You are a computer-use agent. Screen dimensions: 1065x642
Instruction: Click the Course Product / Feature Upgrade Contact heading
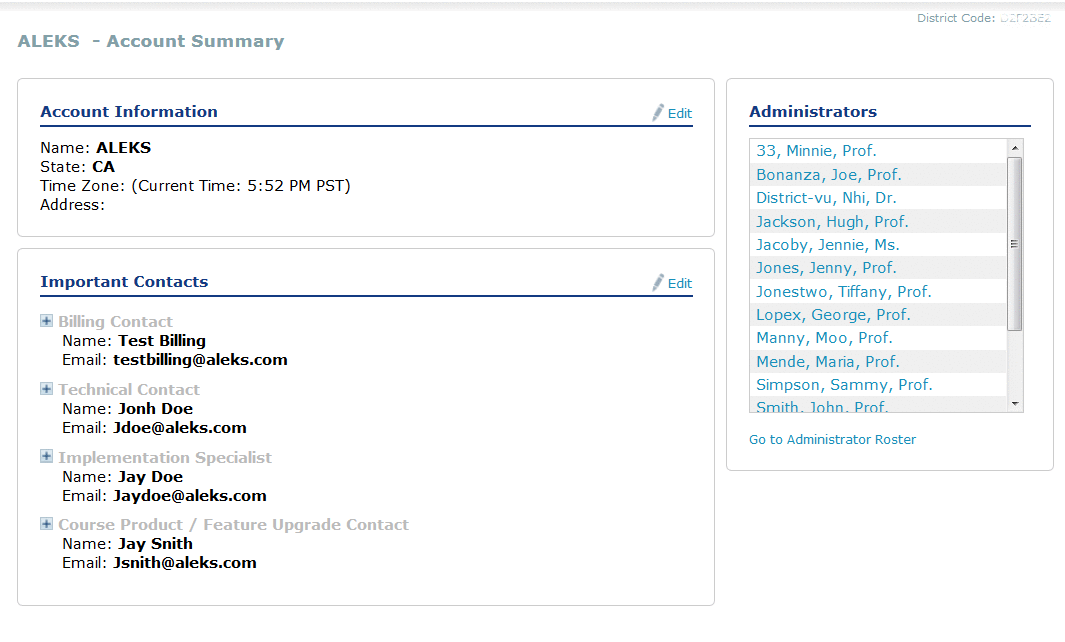pyautogui.click(x=234, y=524)
